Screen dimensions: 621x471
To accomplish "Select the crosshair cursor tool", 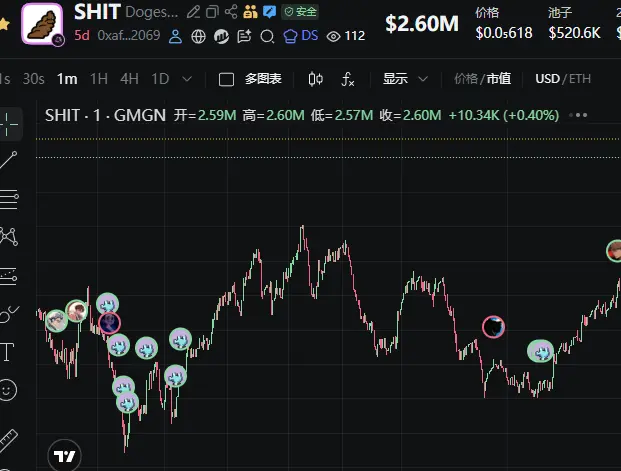I will pos(9,124).
